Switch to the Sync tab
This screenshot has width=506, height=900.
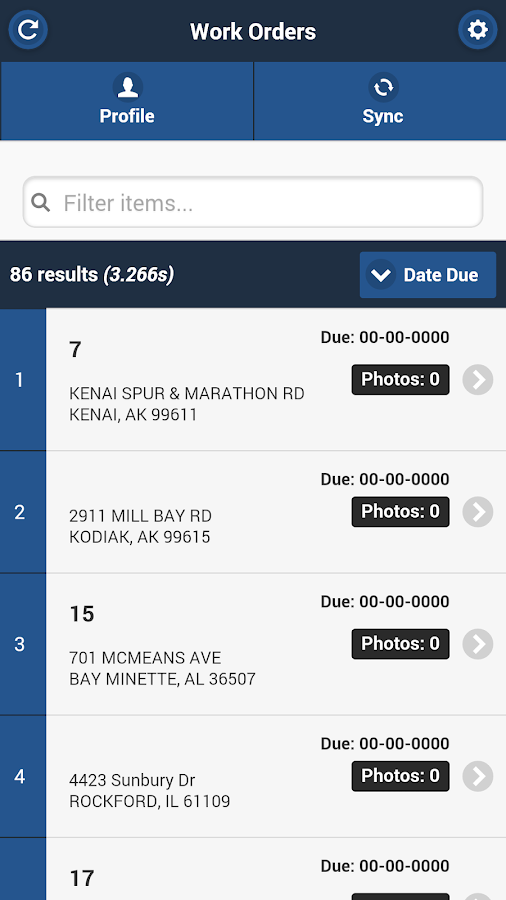pyautogui.click(x=380, y=102)
